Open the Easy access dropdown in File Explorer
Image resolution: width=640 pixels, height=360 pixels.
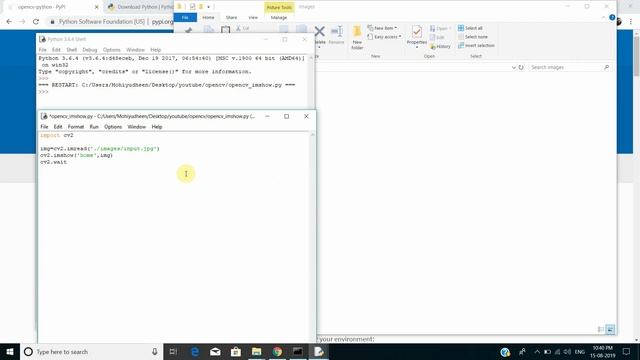pos(384,37)
